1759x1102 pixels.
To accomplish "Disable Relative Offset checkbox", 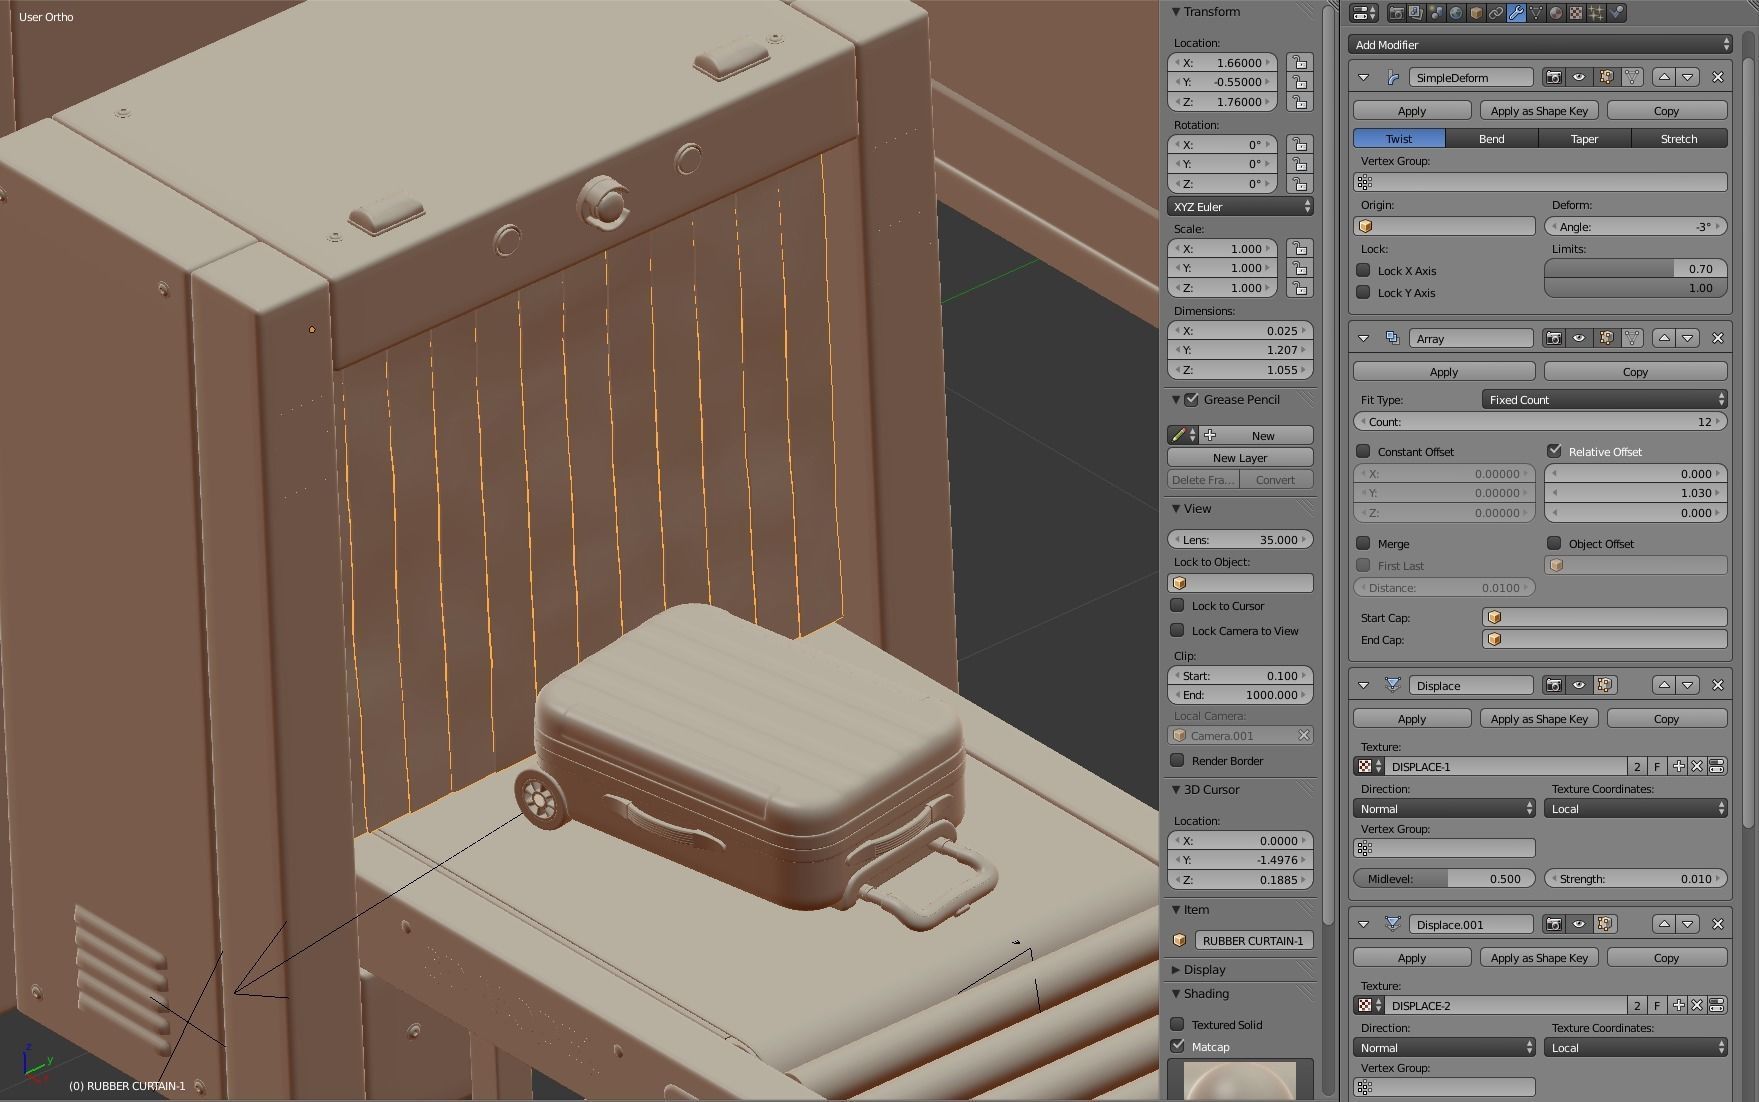I will 1554,451.
